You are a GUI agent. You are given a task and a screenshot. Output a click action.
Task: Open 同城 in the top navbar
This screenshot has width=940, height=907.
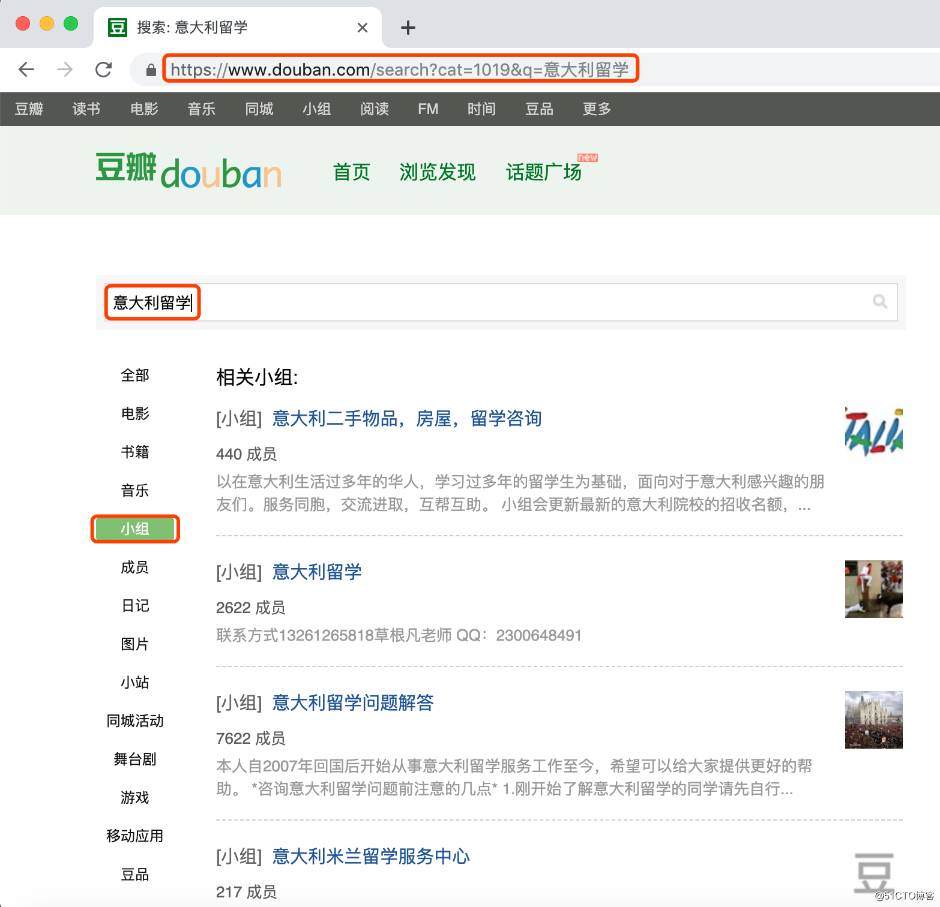259,109
